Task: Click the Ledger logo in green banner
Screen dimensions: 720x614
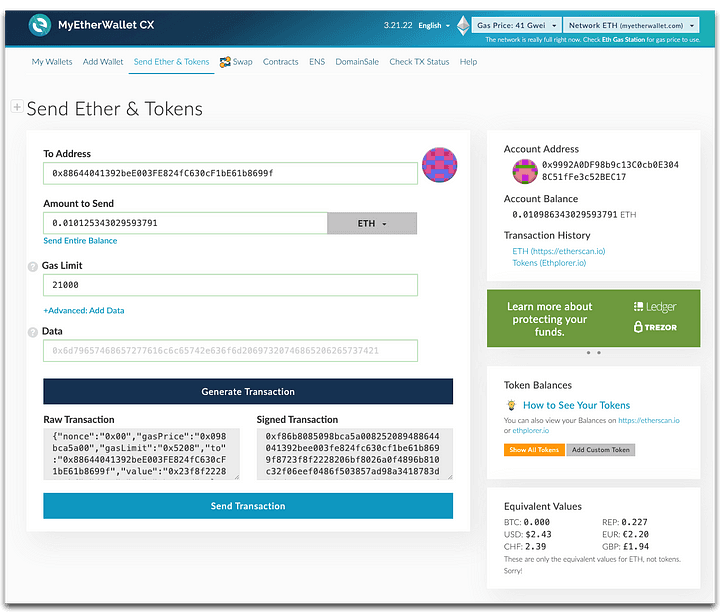Action: 655,307
